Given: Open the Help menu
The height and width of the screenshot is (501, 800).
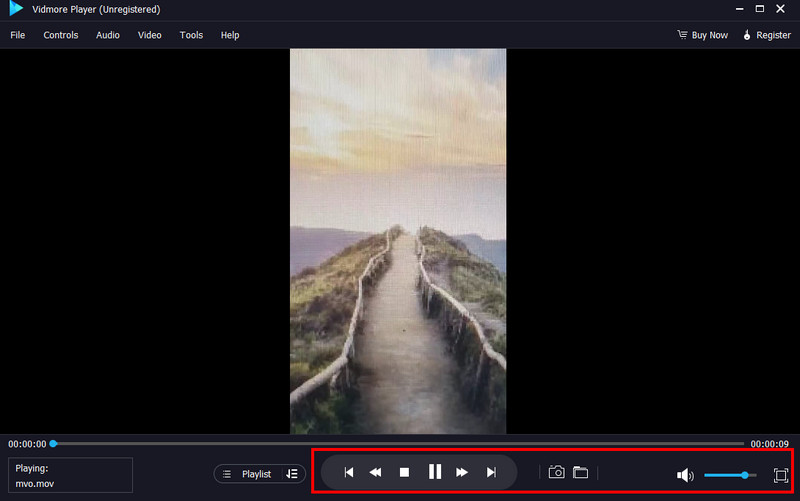Looking at the screenshot, I should click(x=230, y=35).
